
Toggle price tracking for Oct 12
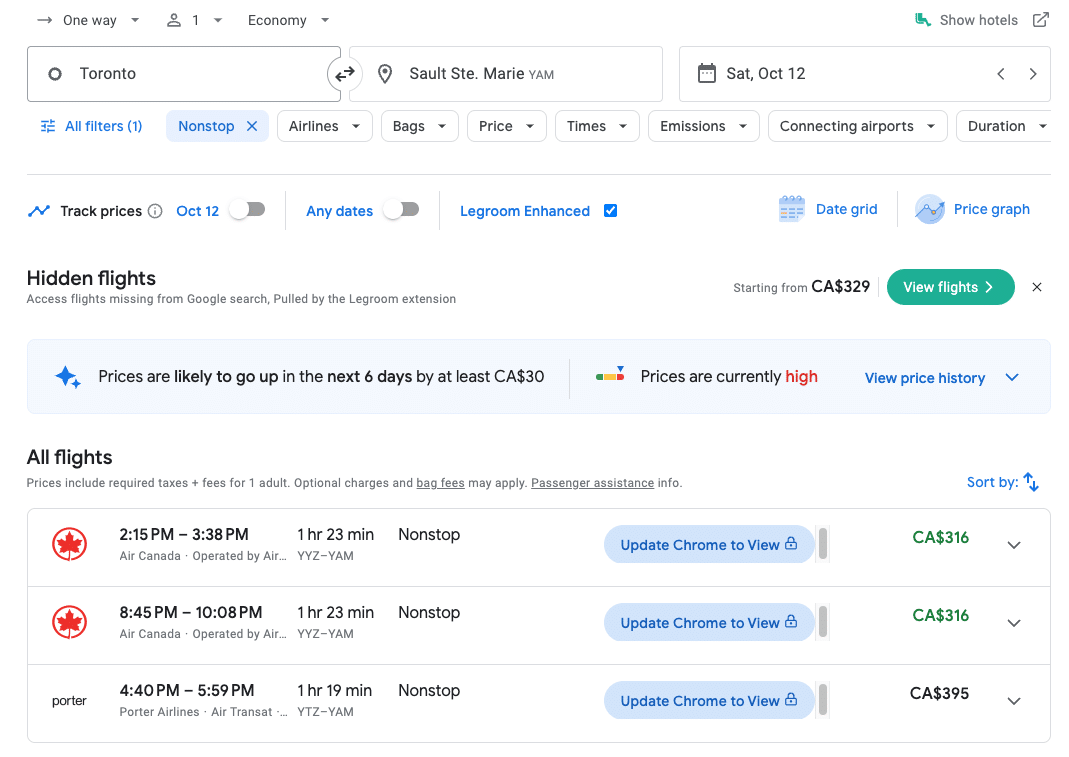point(247,210)
